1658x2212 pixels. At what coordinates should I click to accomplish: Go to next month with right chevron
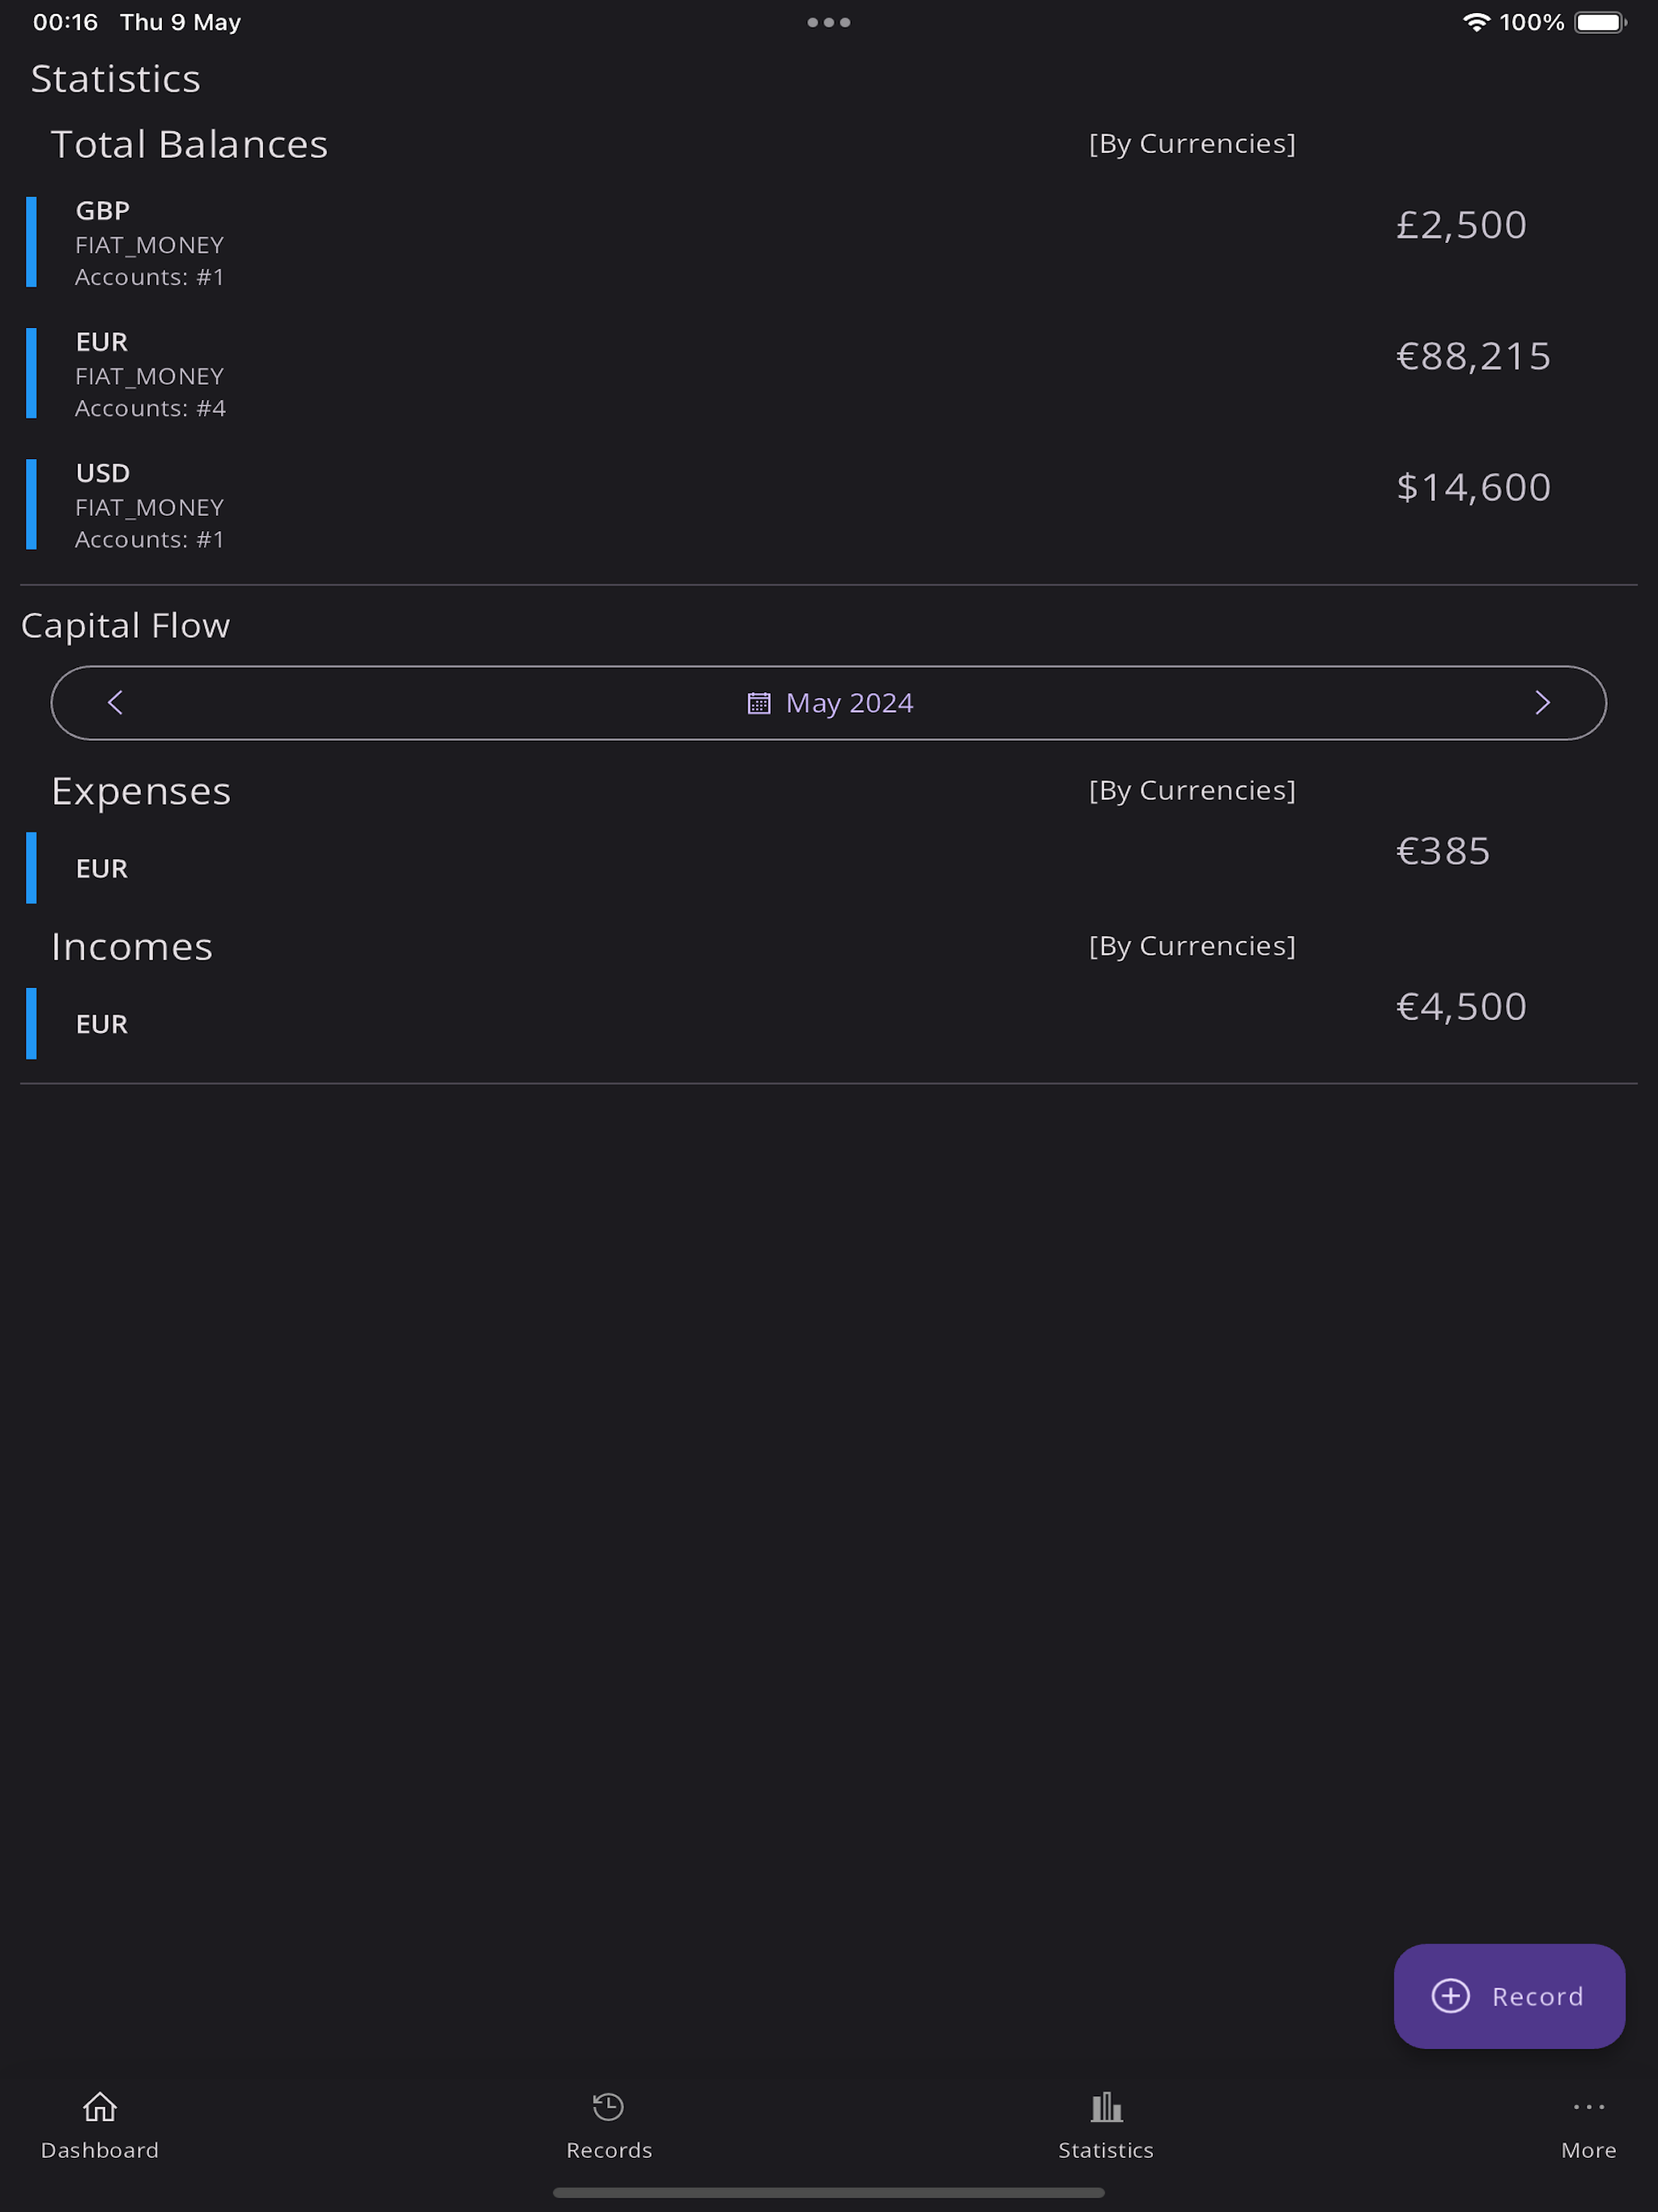1542,702
